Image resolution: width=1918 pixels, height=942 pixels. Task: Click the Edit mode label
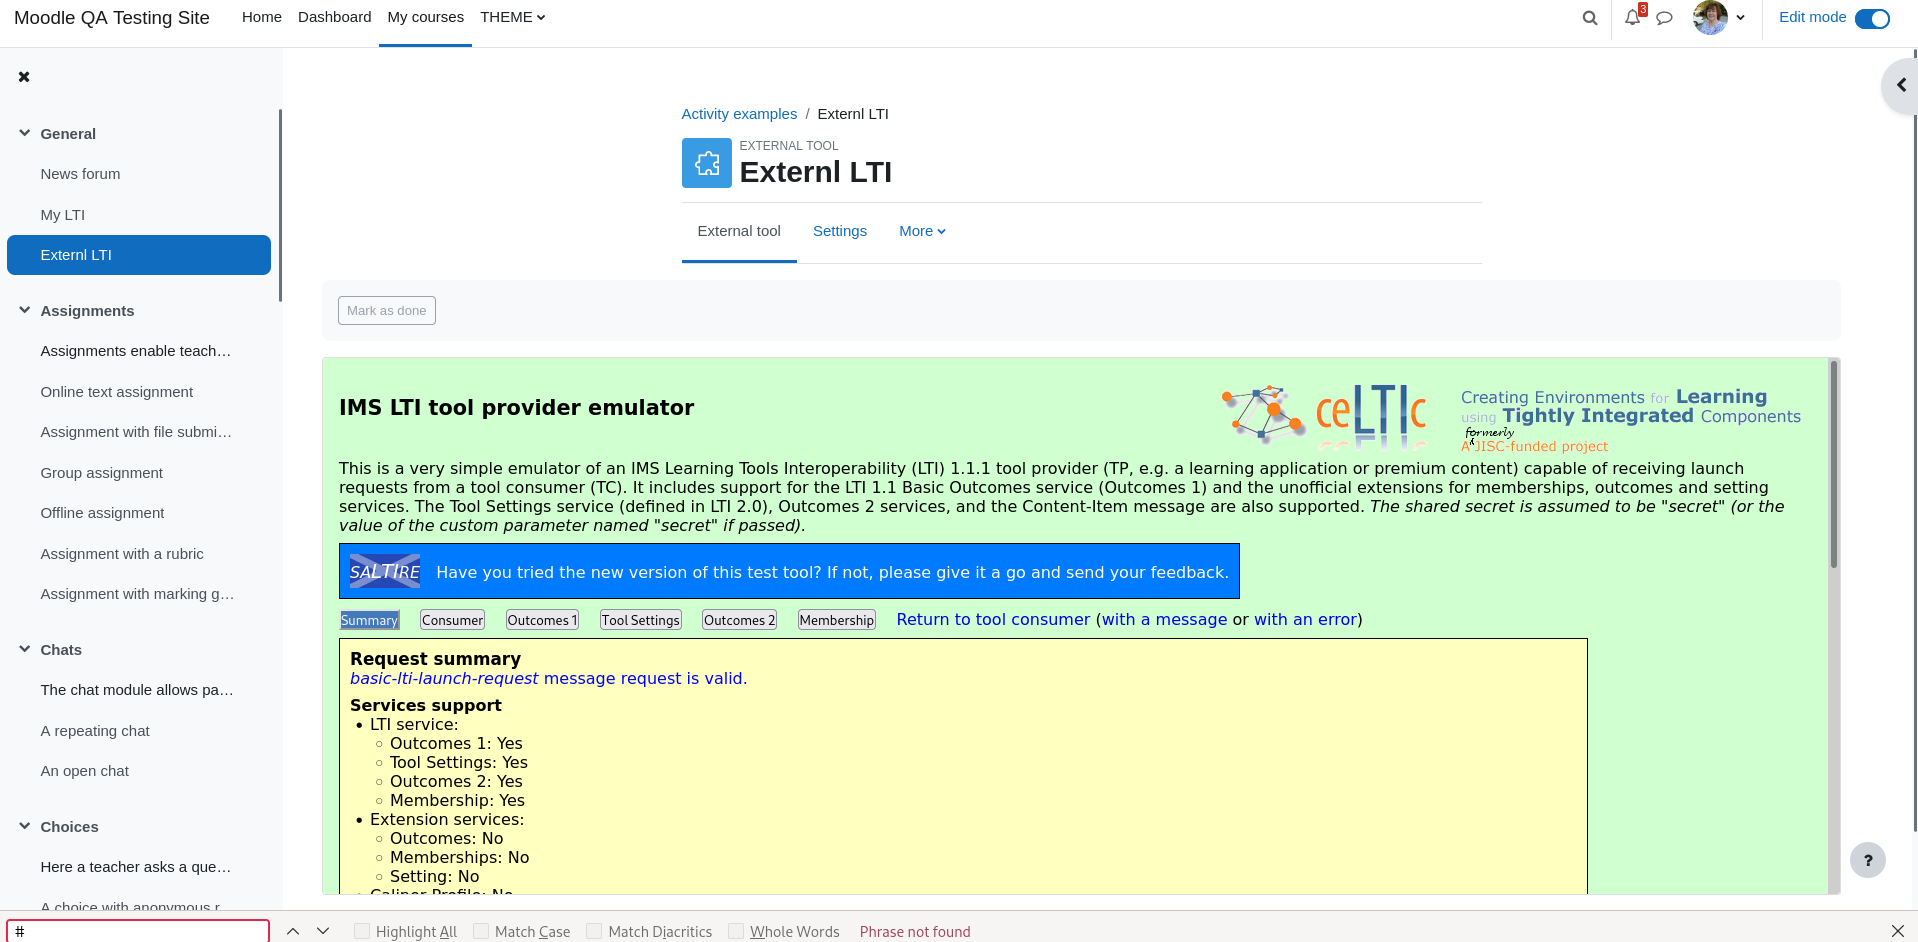coord(1812,17)
